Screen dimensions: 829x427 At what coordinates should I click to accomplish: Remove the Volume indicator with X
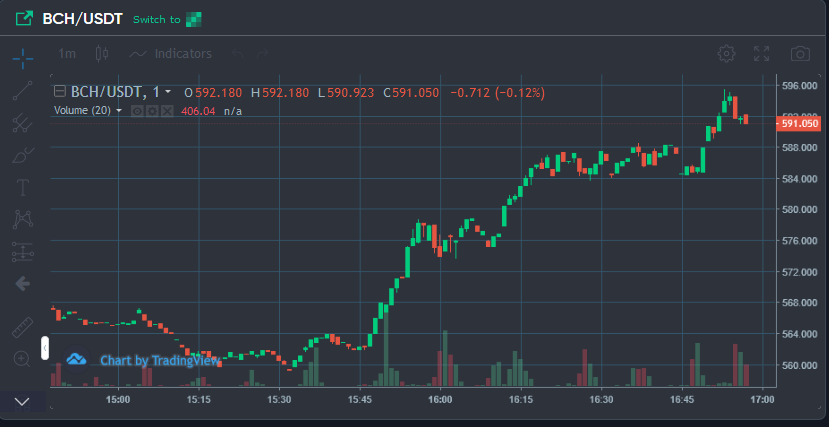167,111
